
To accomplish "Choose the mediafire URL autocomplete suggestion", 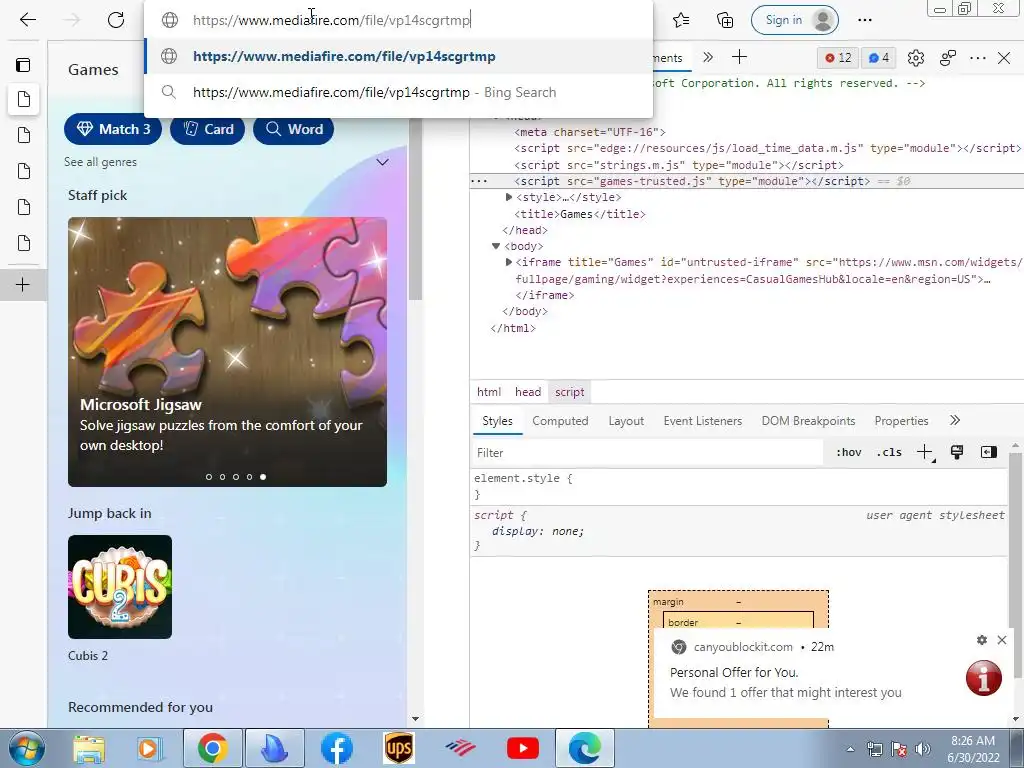I will tap(398, 56).
